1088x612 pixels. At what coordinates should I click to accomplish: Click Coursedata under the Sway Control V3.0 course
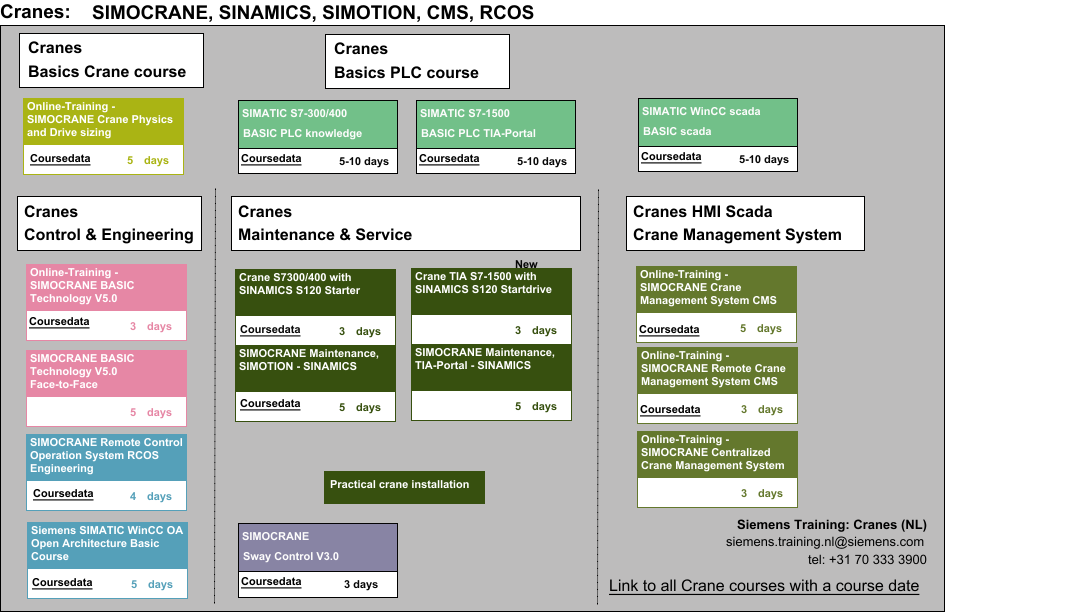click(x=271, y=582)
